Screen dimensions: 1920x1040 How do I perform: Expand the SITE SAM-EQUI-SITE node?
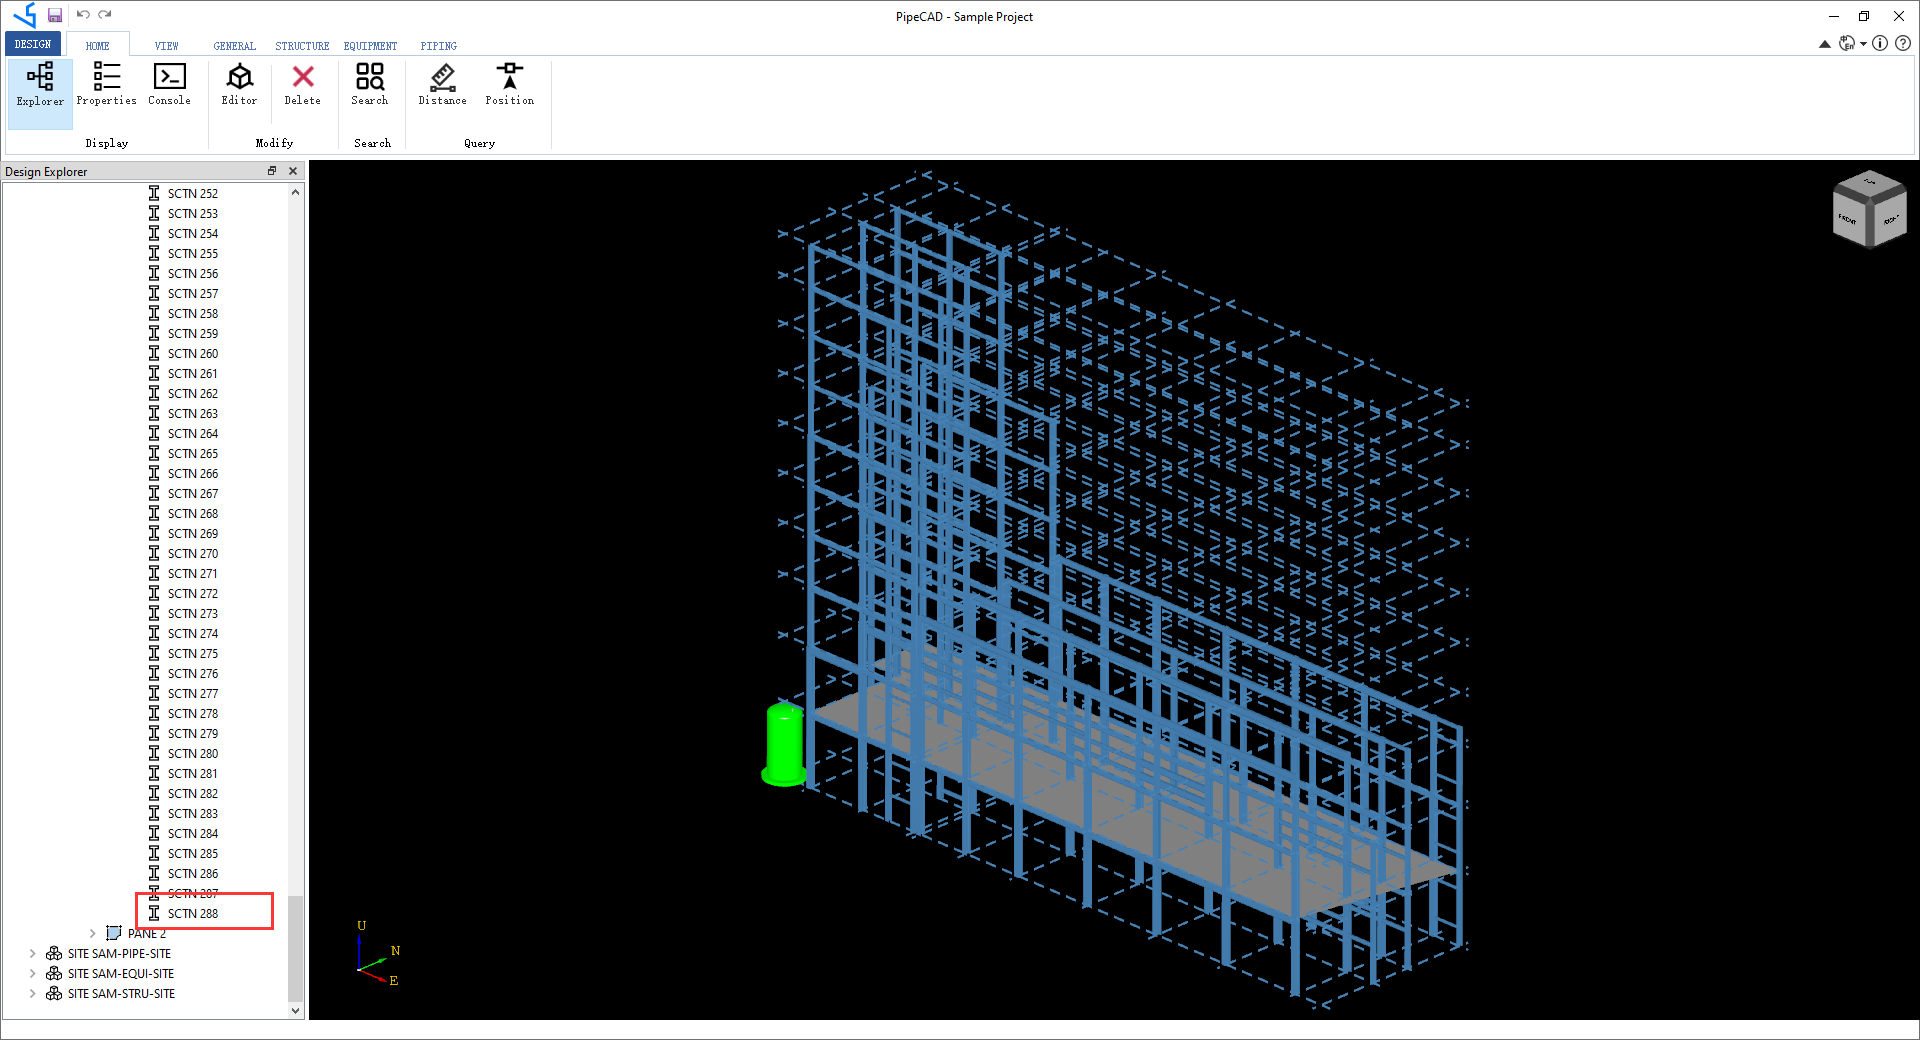coord(33,973)
